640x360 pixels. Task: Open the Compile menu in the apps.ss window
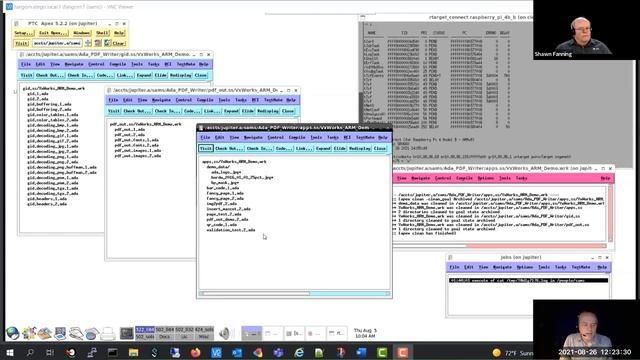[297, 138]
